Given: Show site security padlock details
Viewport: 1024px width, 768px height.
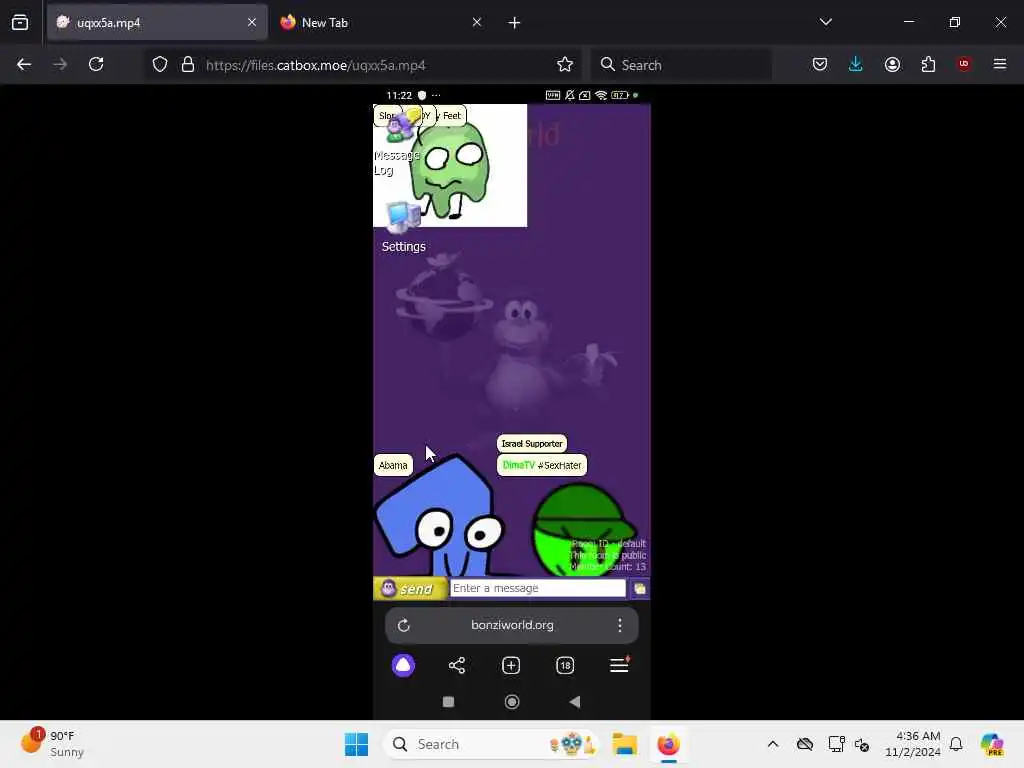Looking at the screenshot, I should pyautogui.click(x=188, y=65).
